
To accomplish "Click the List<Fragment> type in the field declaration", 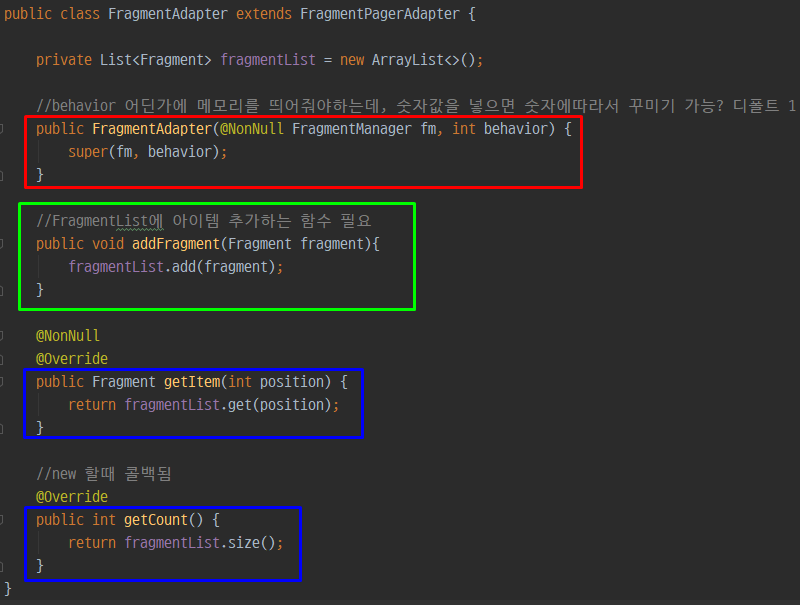I will (x=156, y=60).
